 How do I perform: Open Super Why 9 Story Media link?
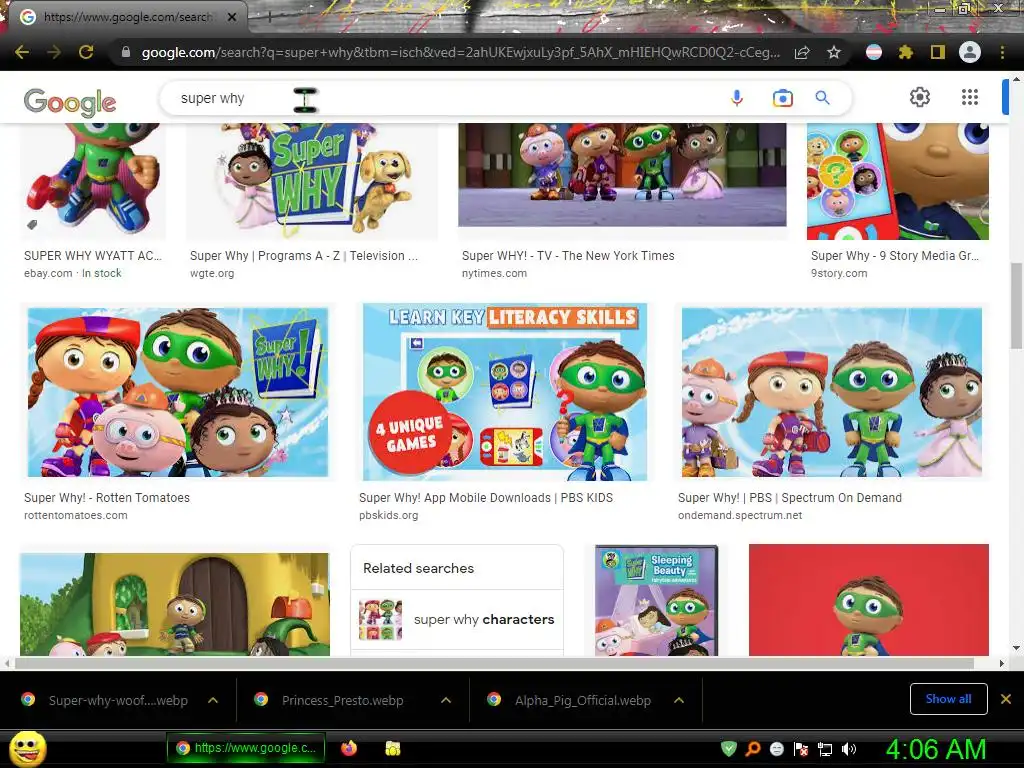coord(895,256)
